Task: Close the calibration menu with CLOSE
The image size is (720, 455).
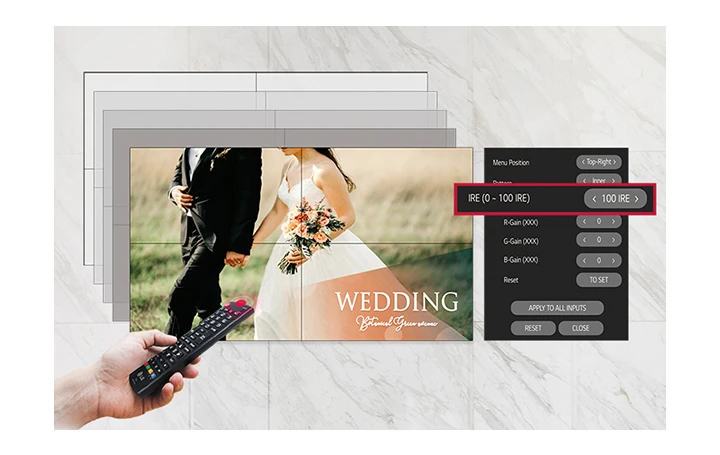Action: [x=580, y=328]
